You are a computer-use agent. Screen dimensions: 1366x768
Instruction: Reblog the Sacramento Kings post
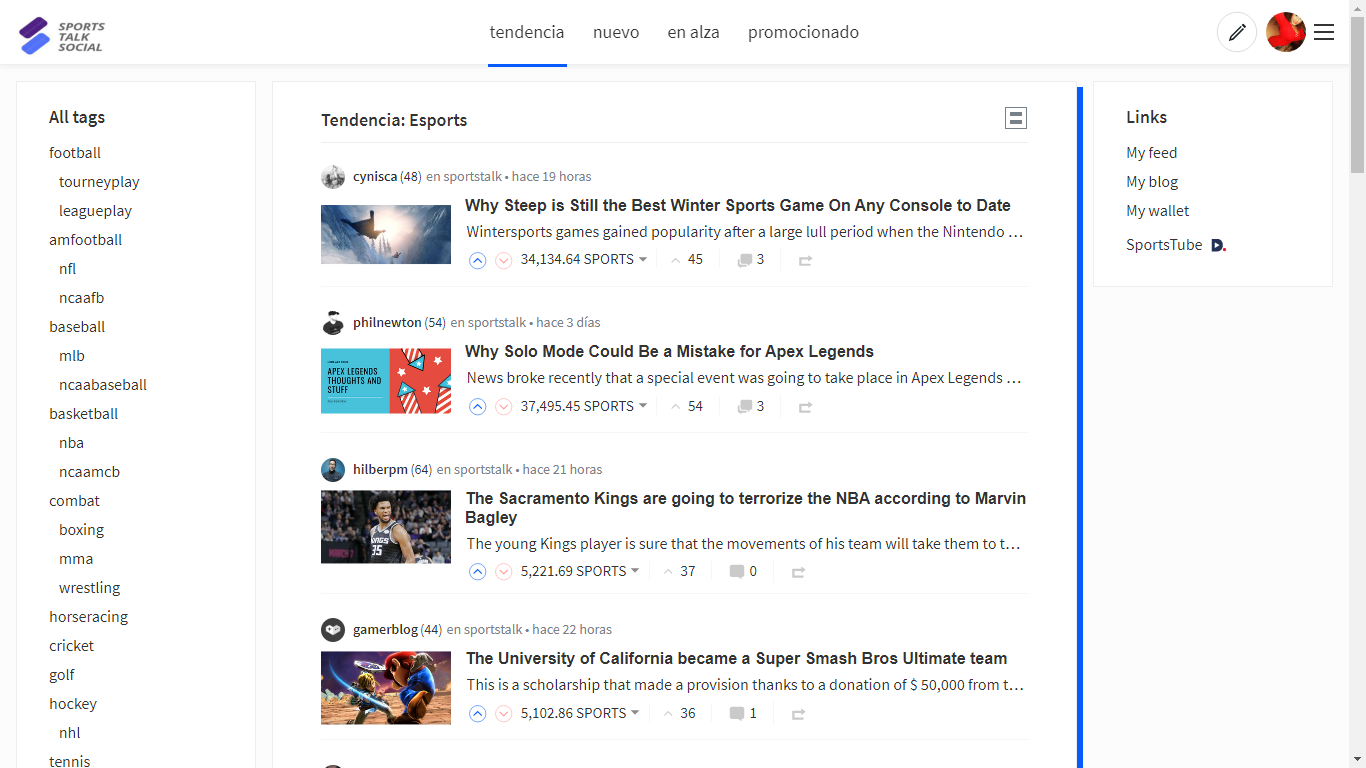click(798, 572)
